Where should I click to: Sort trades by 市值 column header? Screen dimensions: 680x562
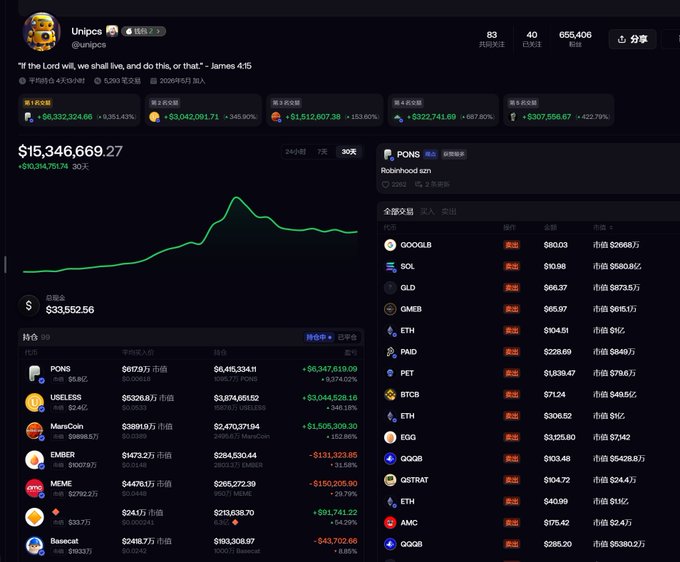pos(603,227)
